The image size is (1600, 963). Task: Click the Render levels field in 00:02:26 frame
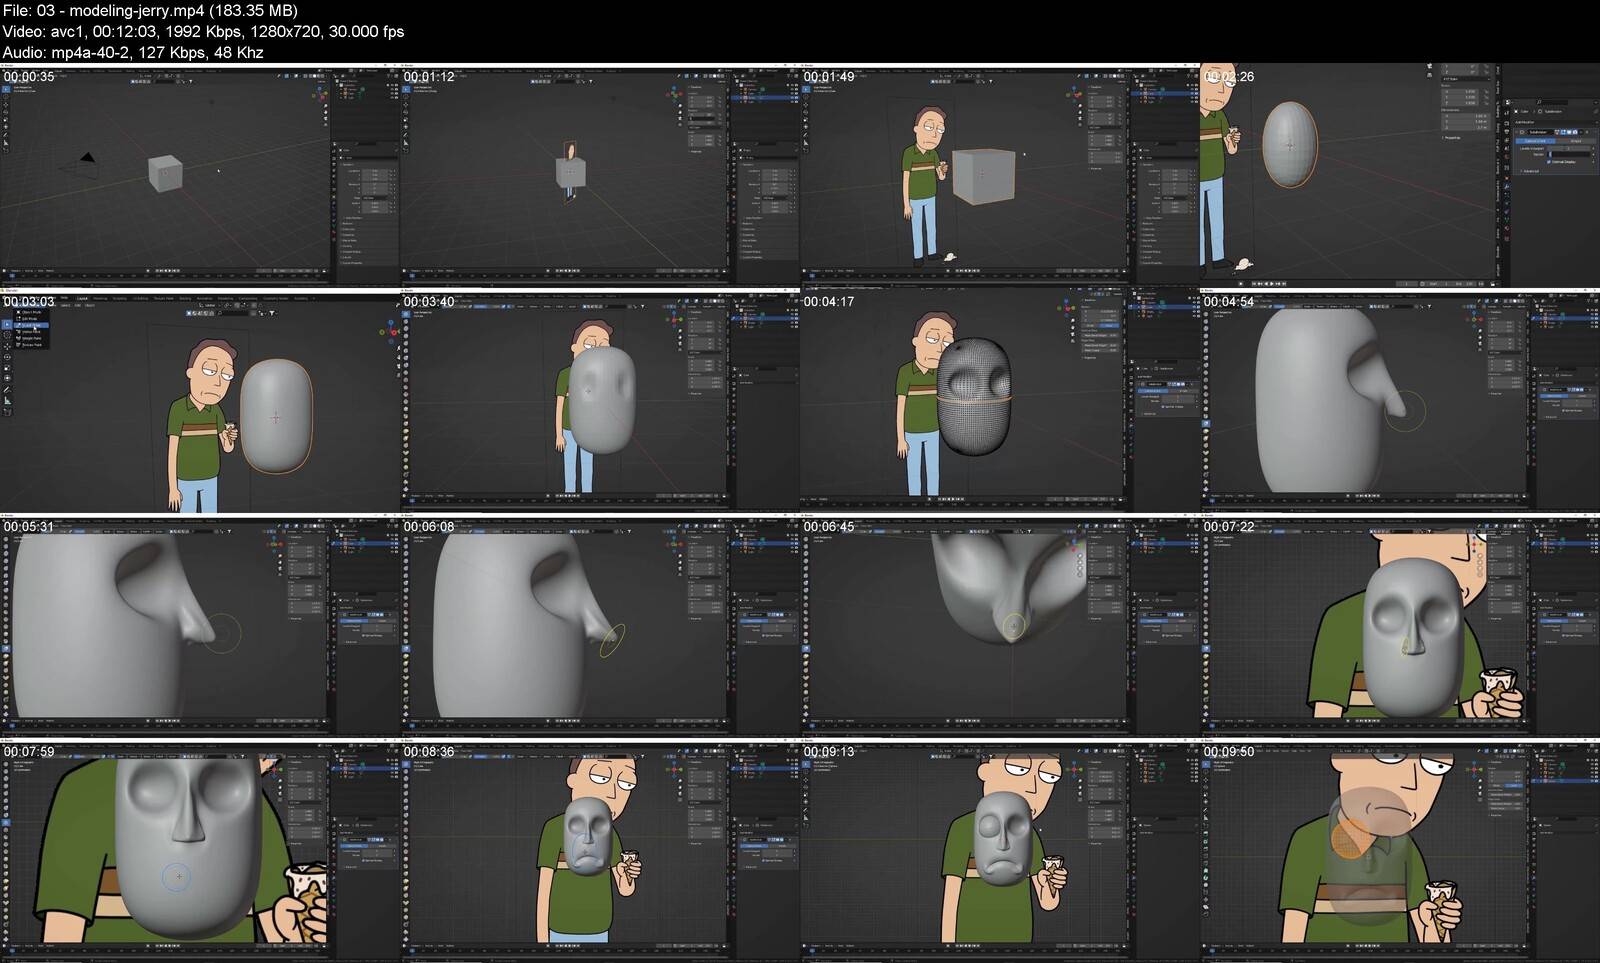(x=1569, y=155)
